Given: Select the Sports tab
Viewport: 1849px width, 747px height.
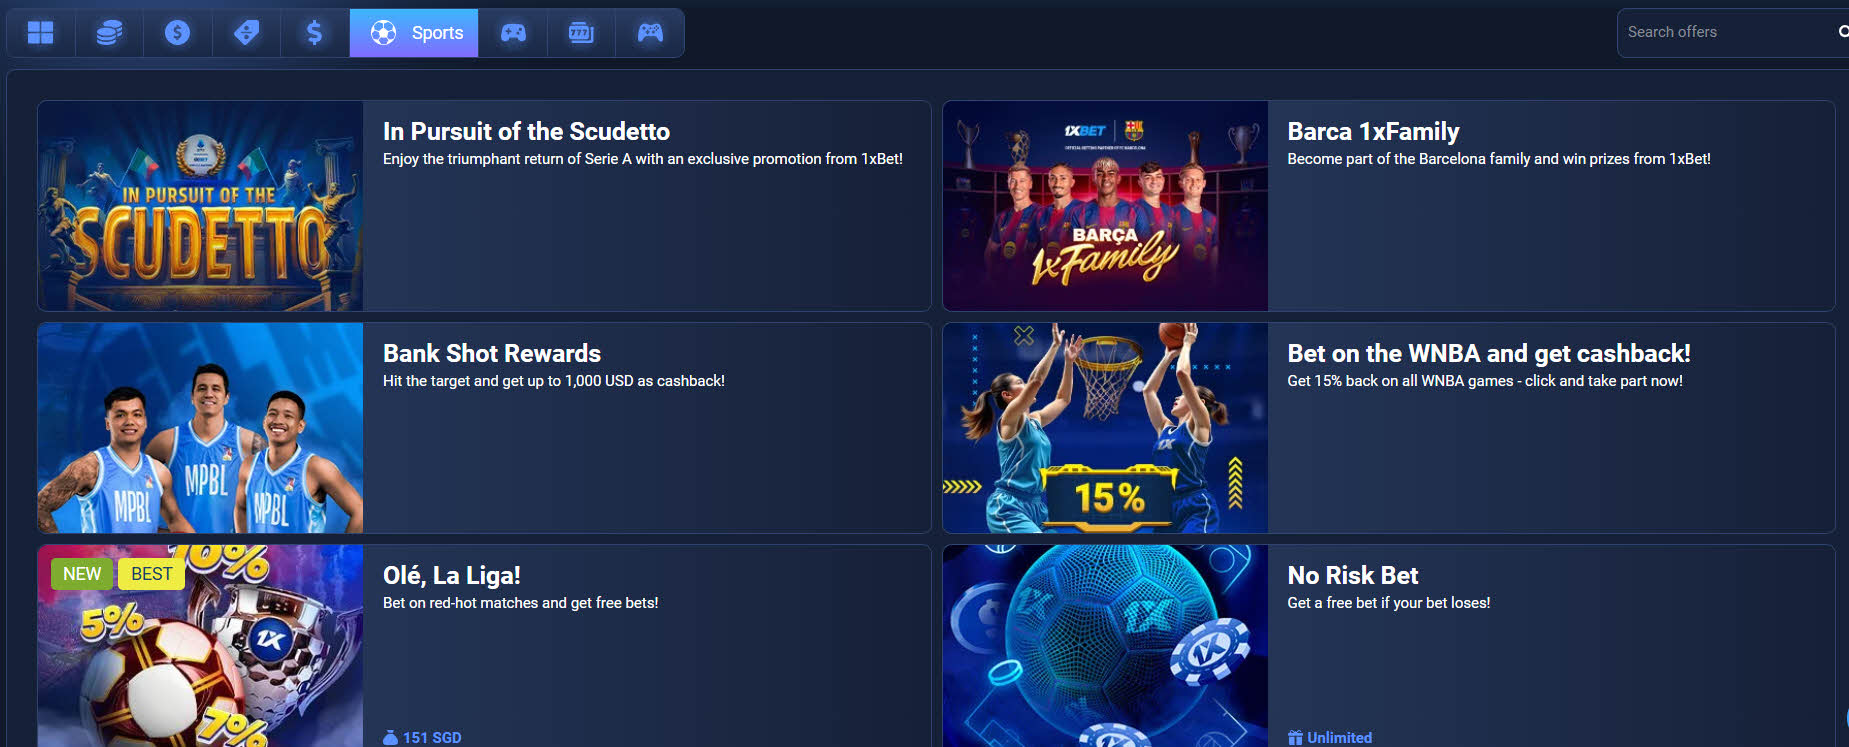Looking at the screenshot, I should tap(414, 33).
